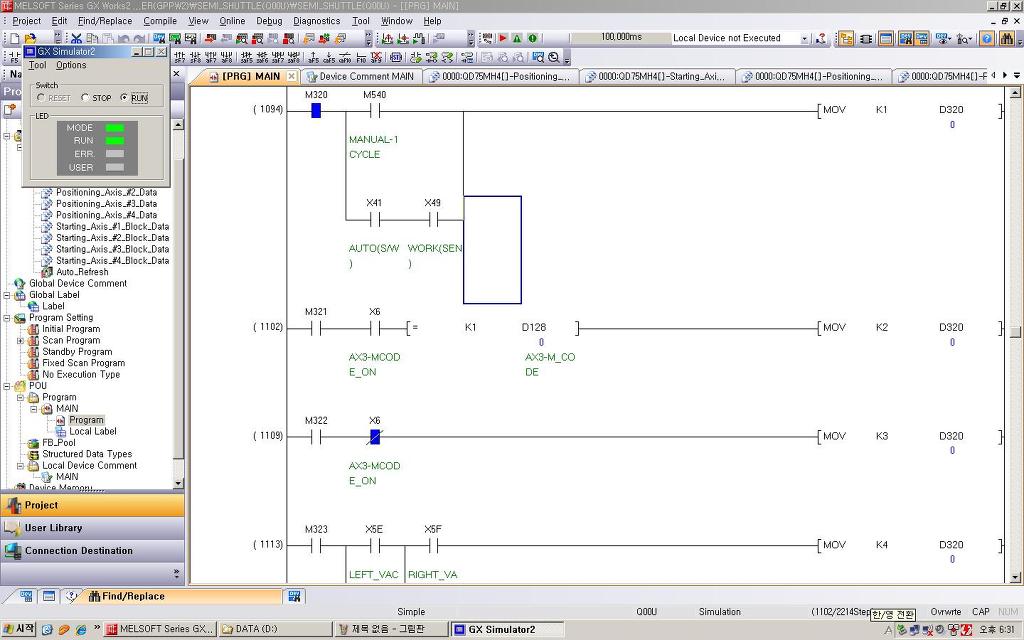The width and height of the screenshot is (1024, 640).
Task: Open the Help question mark icon
Action: pos(987,39)
